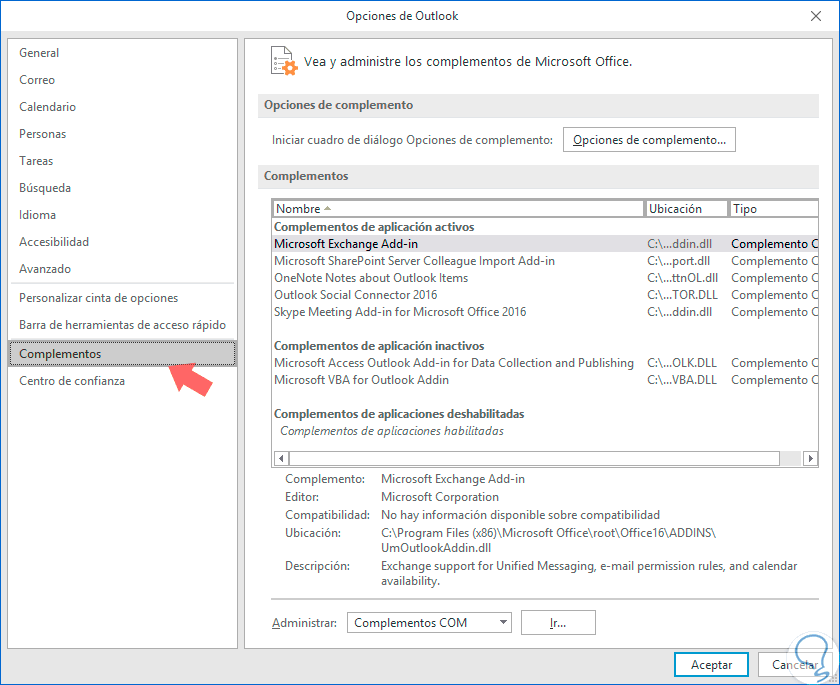Image resolution: width=840 pixels, height=685 pixels.
Task: Click the C:\...TOR.DLL location cell
Action: coord(682,295)
